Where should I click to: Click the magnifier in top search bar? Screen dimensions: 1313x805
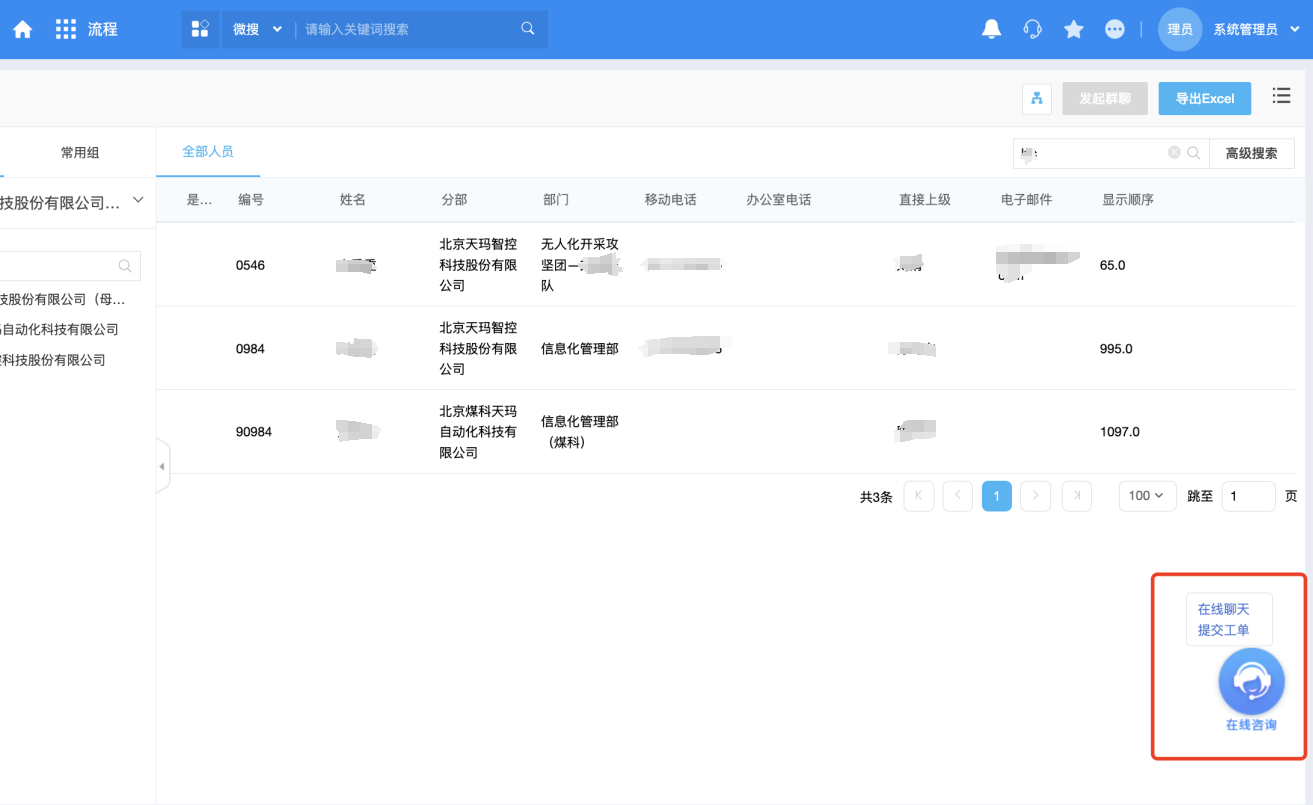click(x=528, y=29)
